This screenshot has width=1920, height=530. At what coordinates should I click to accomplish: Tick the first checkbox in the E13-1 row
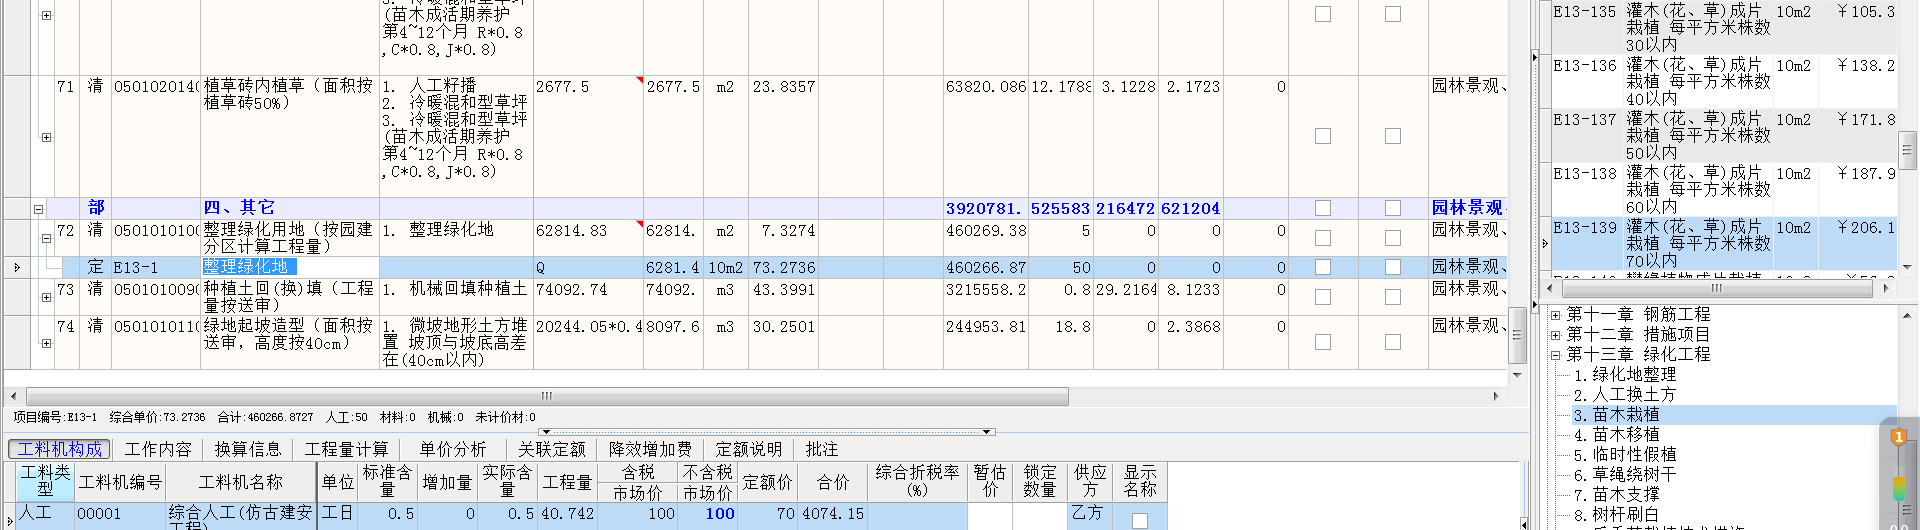(1323, 267)
